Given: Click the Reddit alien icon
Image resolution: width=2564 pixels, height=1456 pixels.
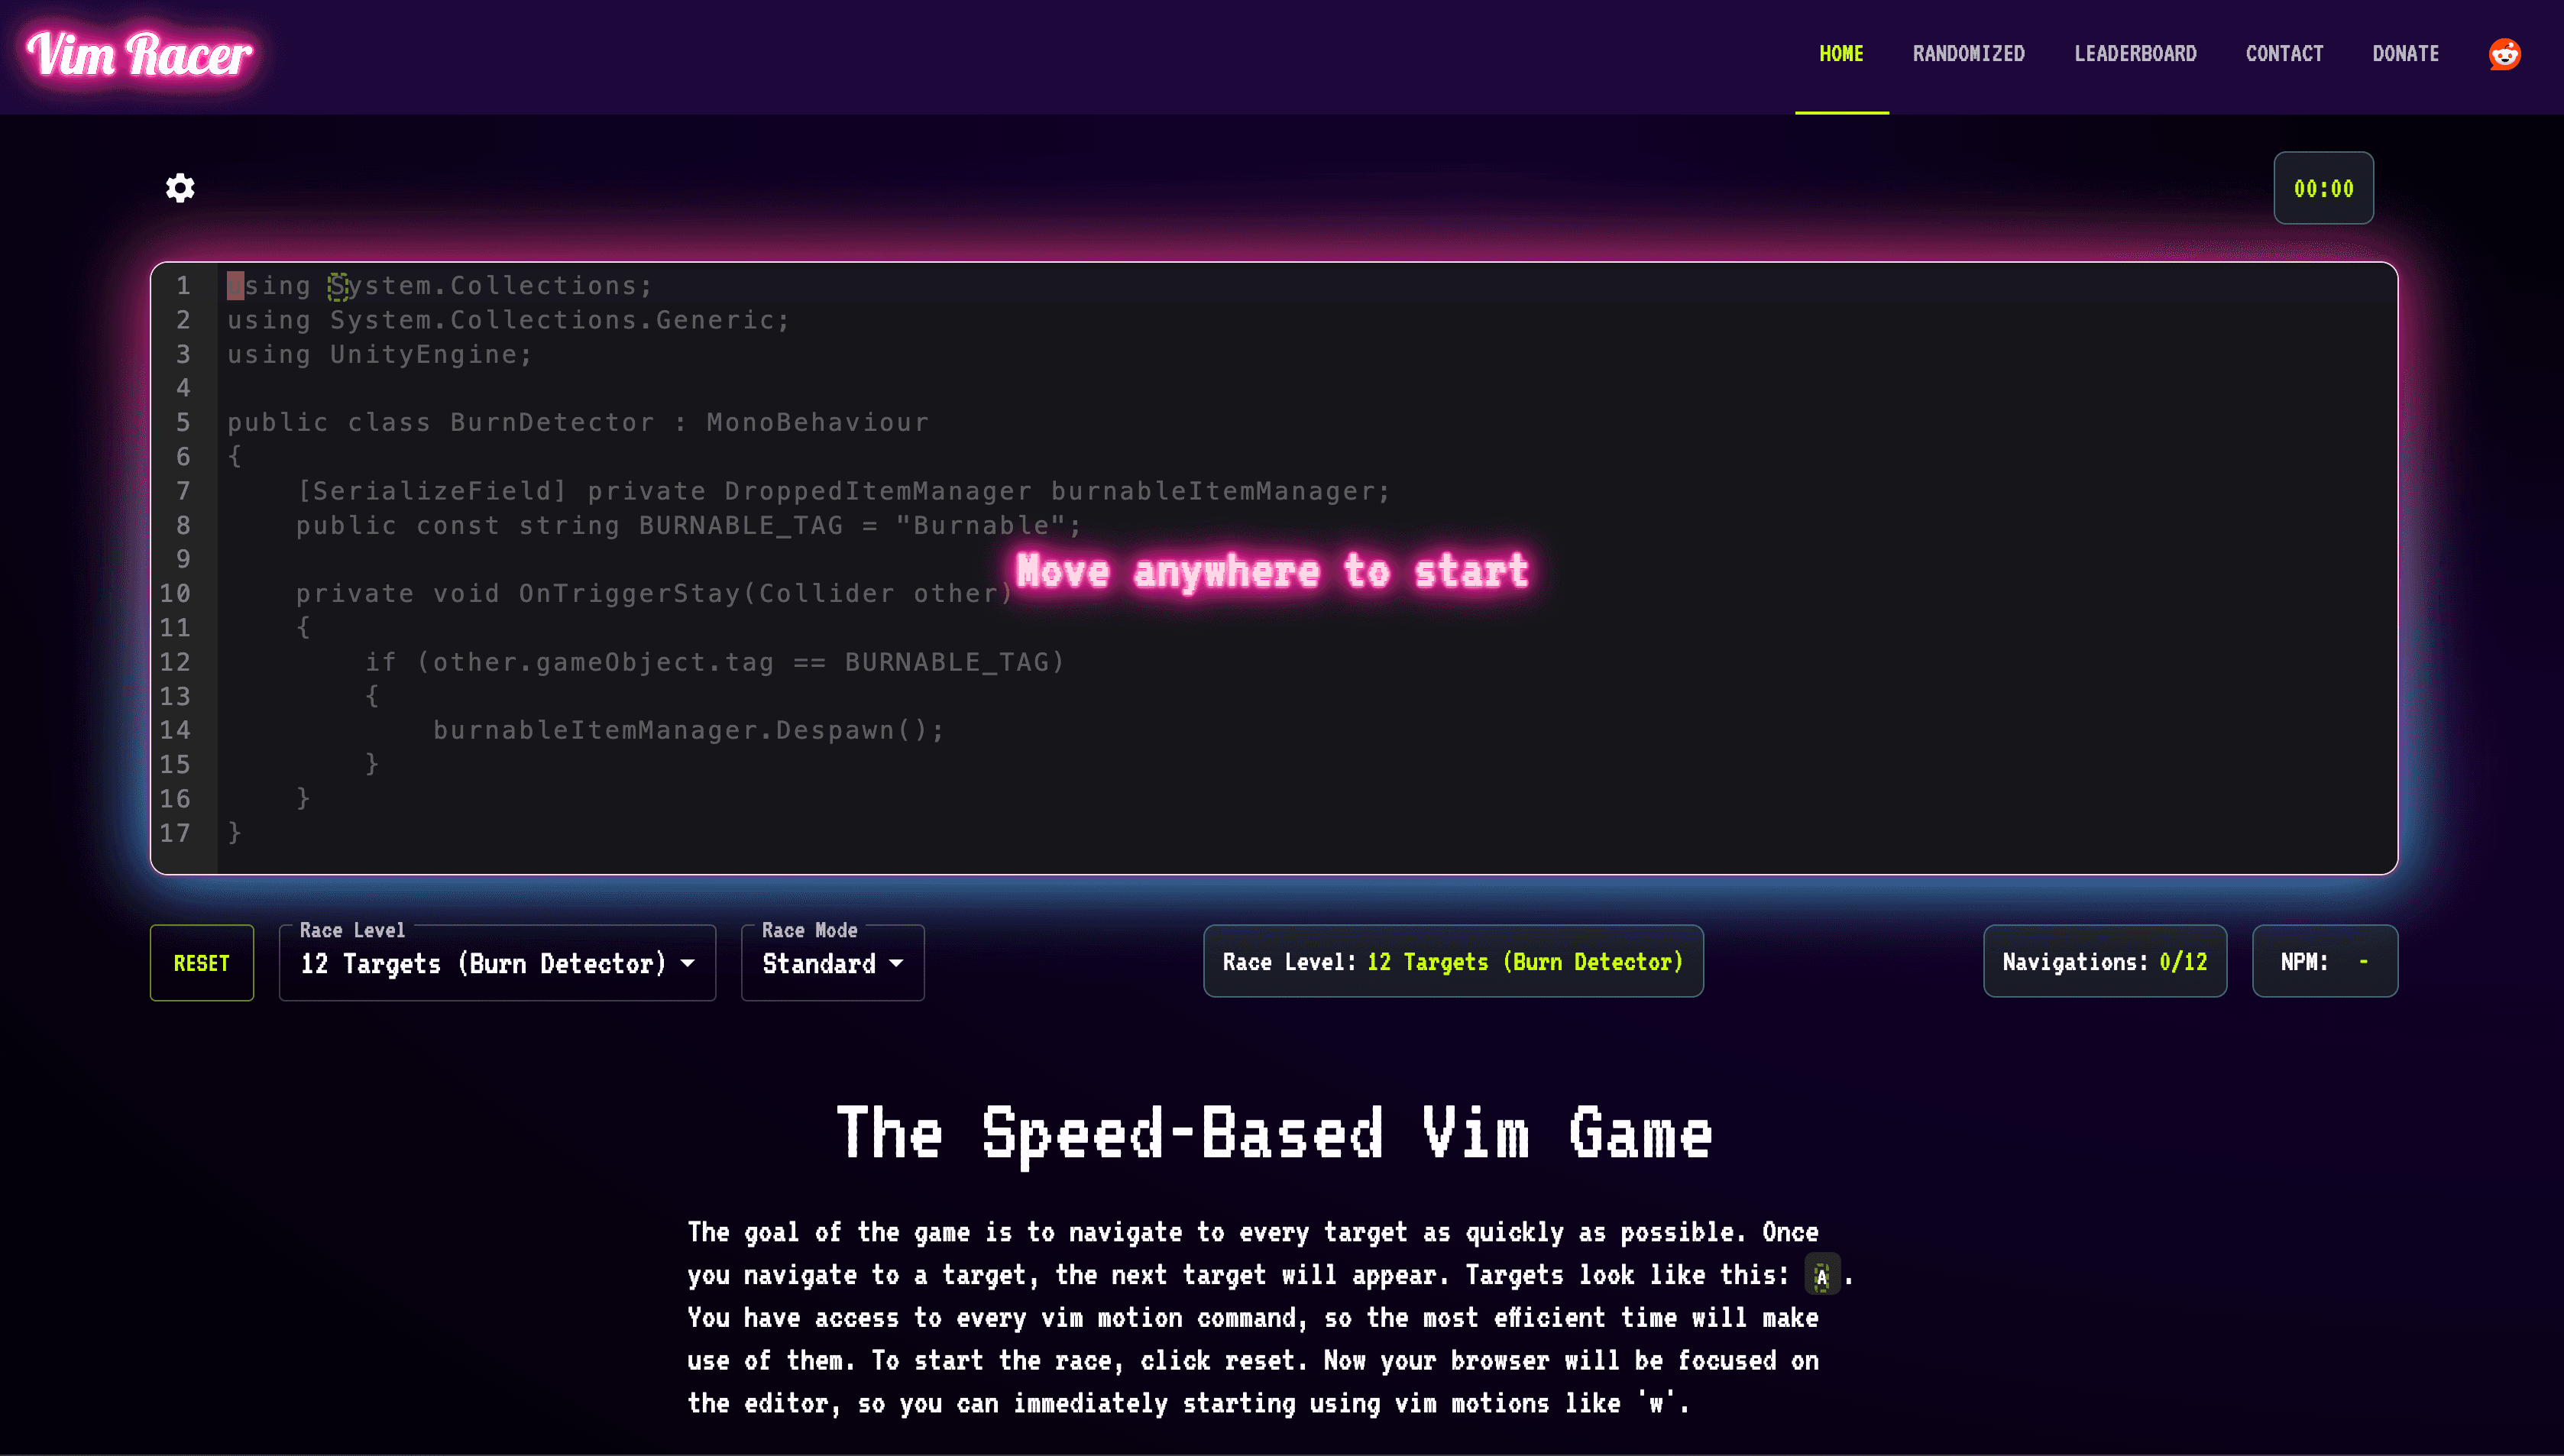Looking at the screenshot, I should pyautogui.click(x=2506, y=53).
